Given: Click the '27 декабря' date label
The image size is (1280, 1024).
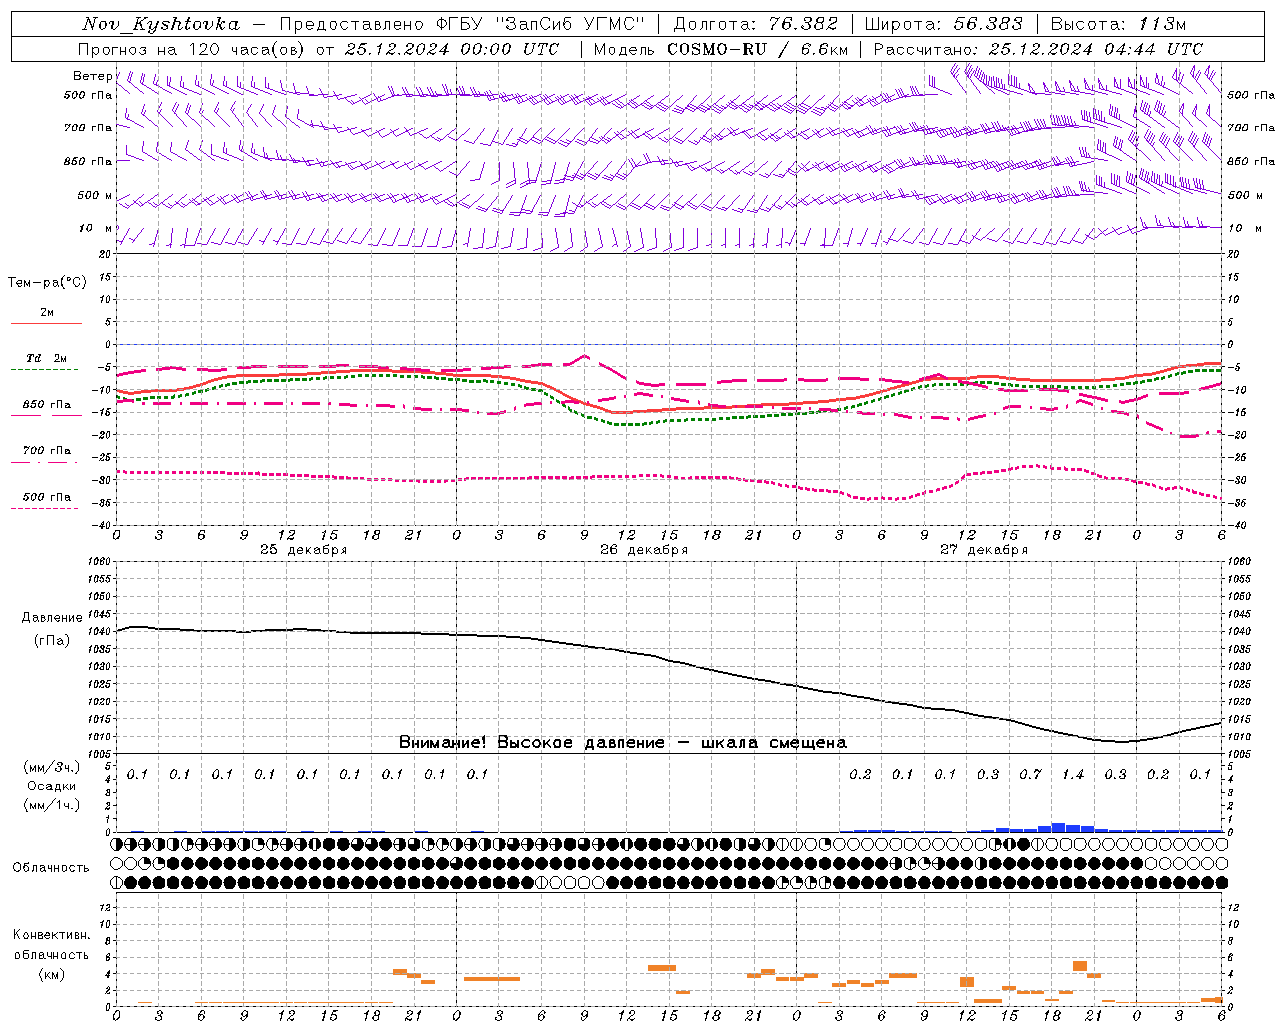Looking at the screenshot, I should 983,550.
